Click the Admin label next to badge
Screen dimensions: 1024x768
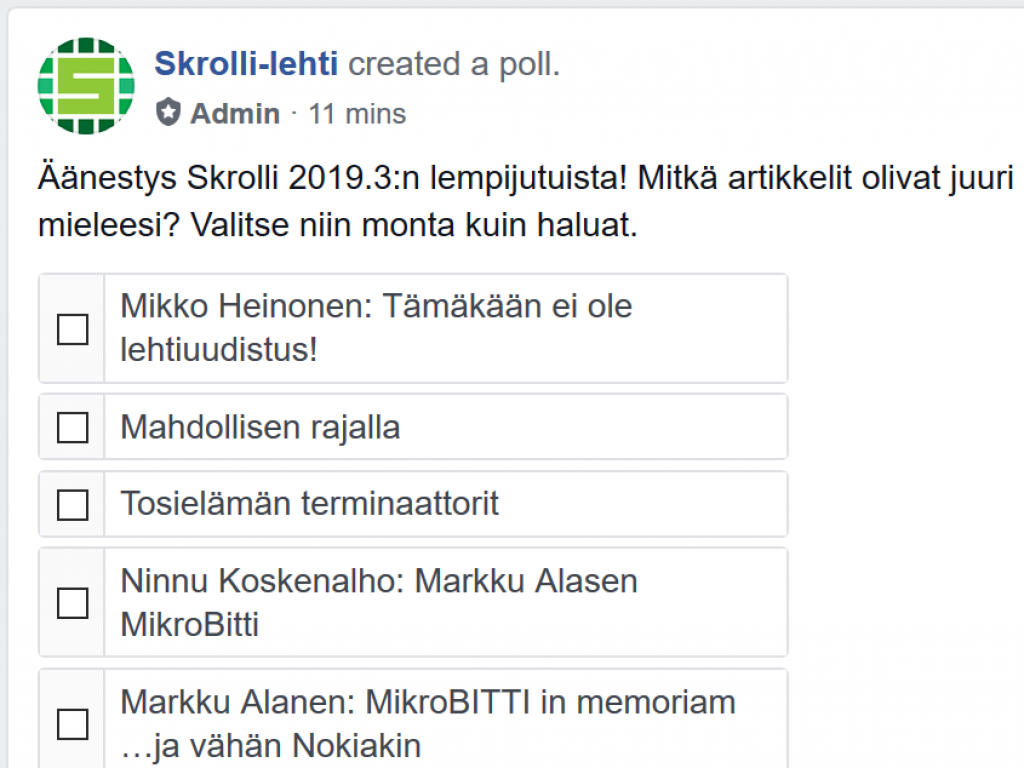tap(235, 114)
